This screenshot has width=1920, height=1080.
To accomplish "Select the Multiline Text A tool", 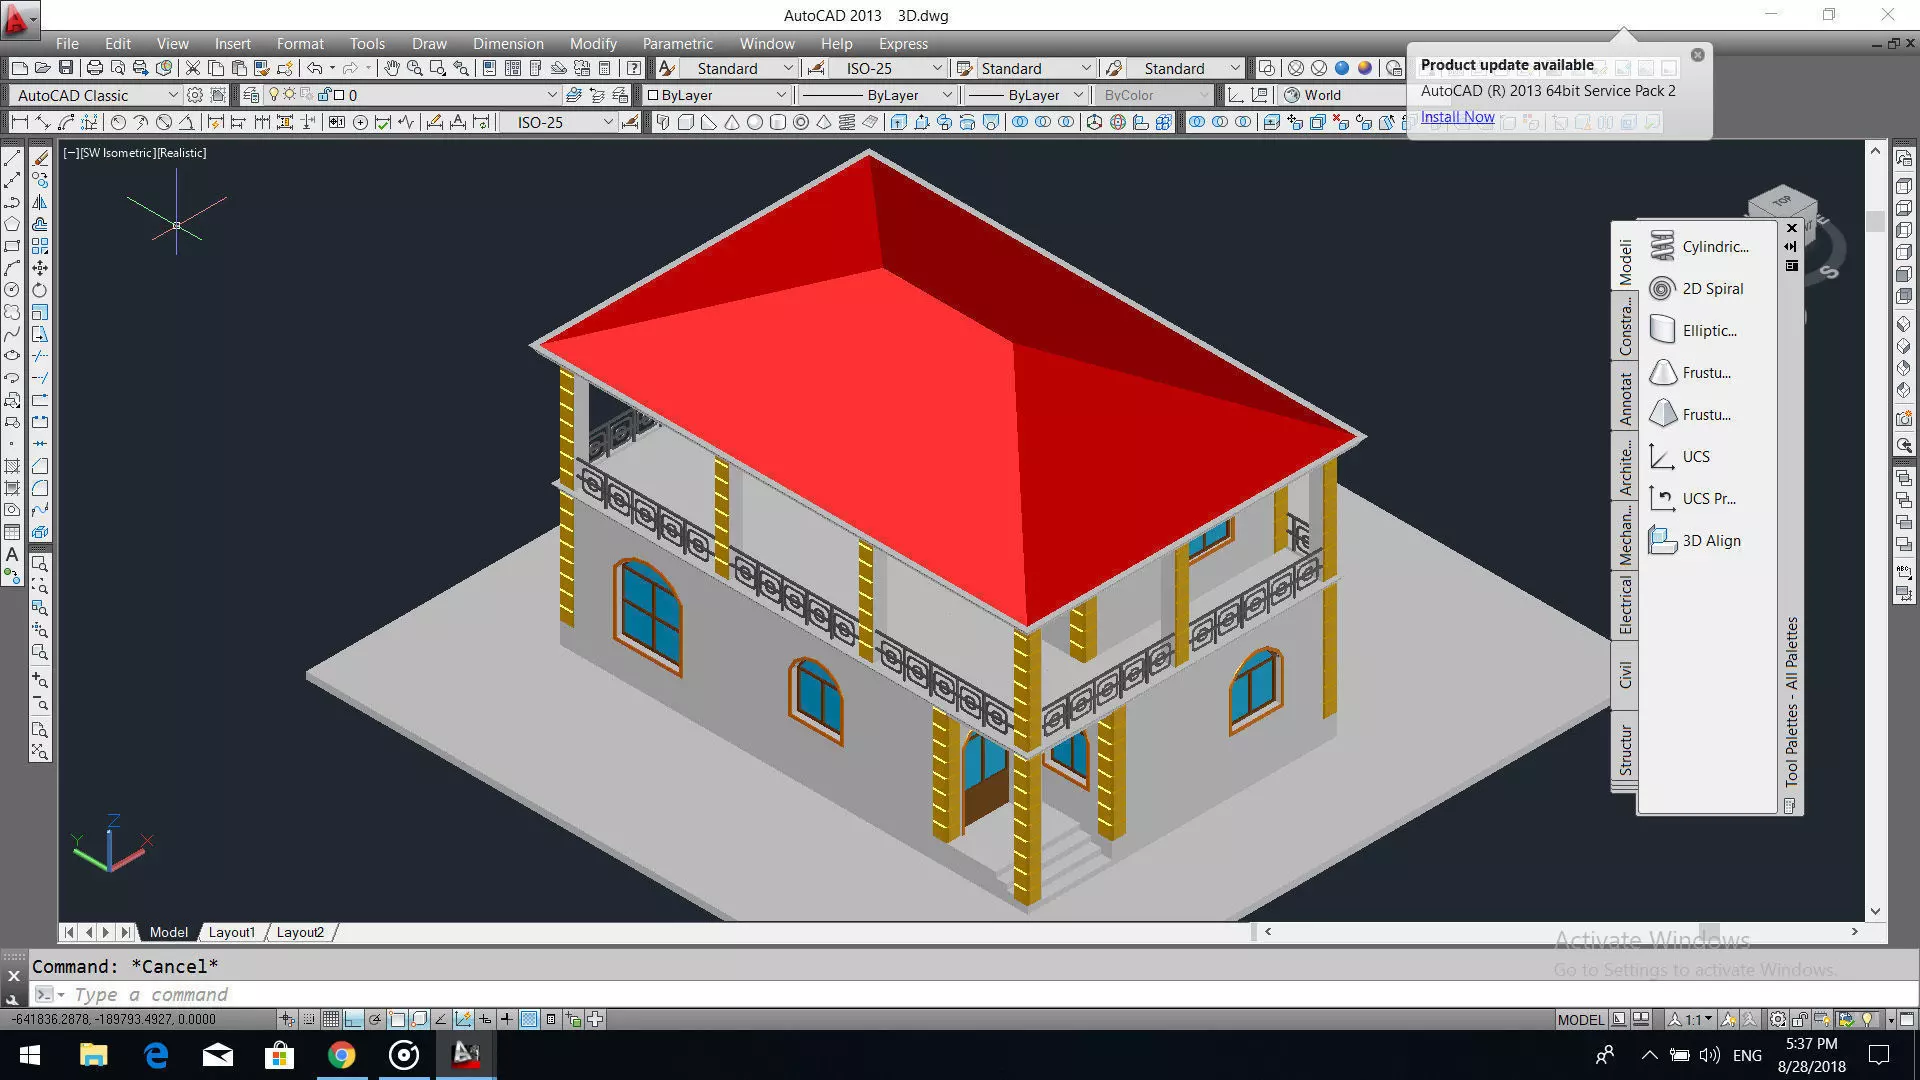I will coord(12,554).
